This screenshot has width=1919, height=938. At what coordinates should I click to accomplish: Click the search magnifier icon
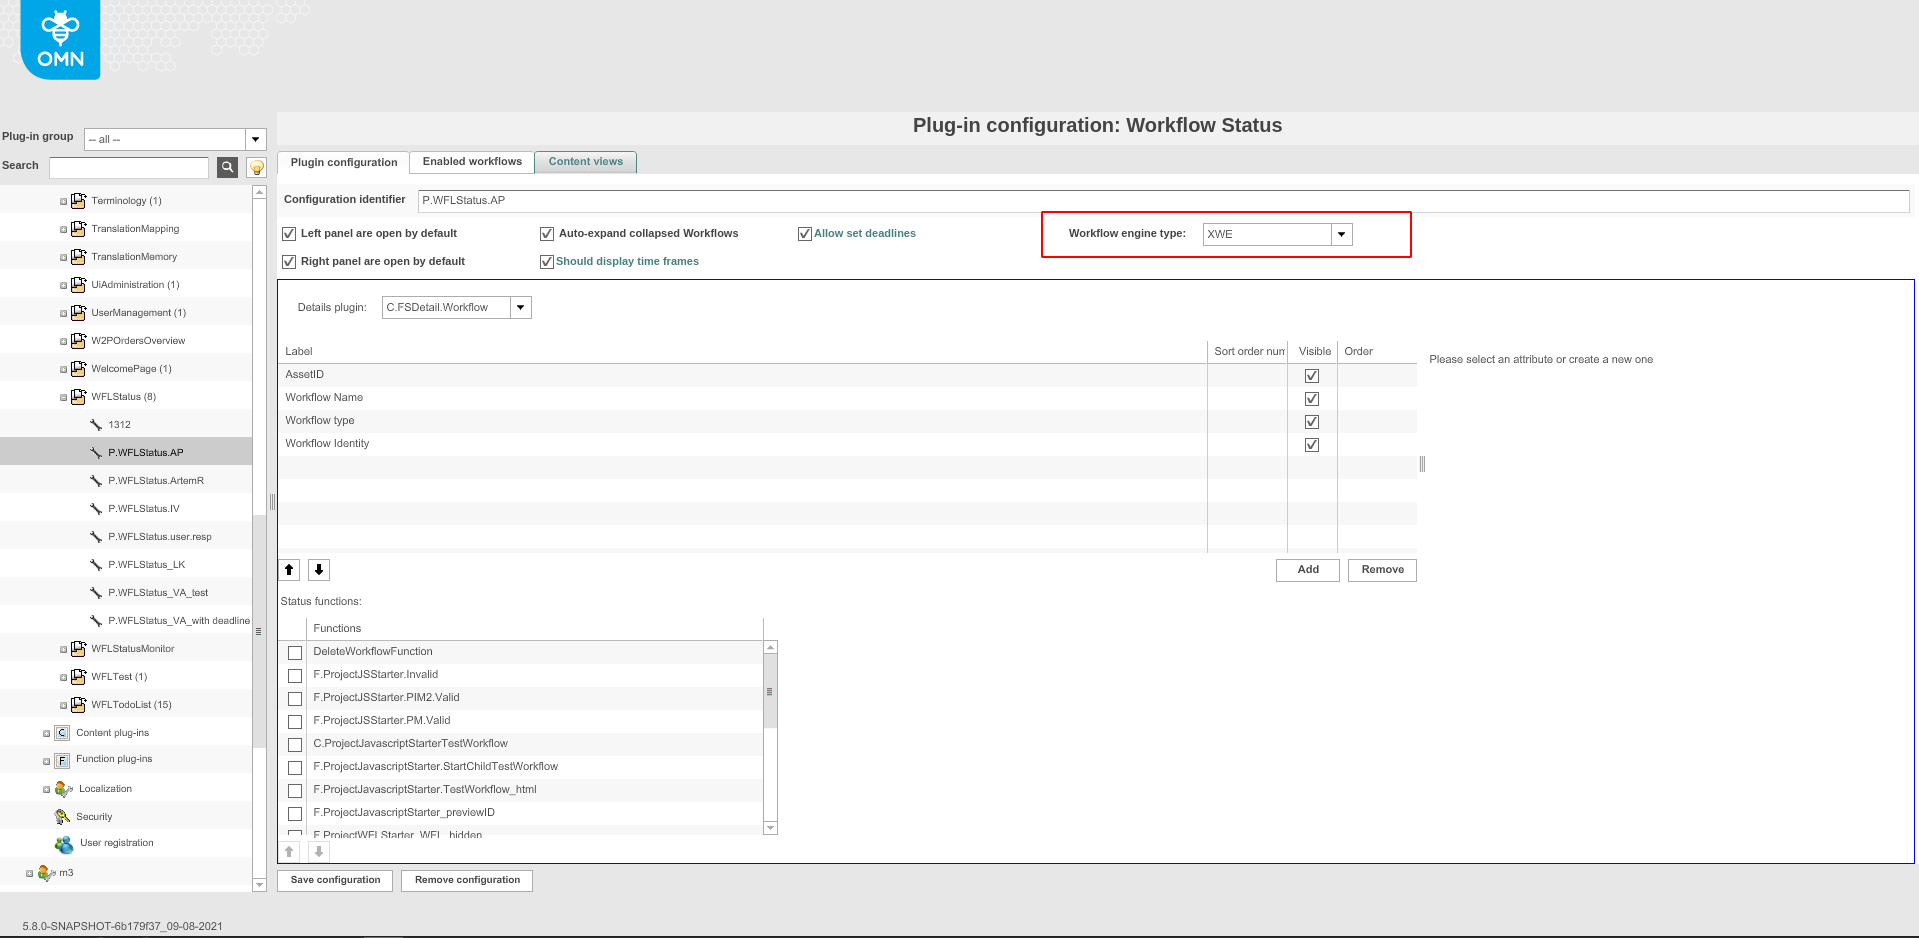228,167
